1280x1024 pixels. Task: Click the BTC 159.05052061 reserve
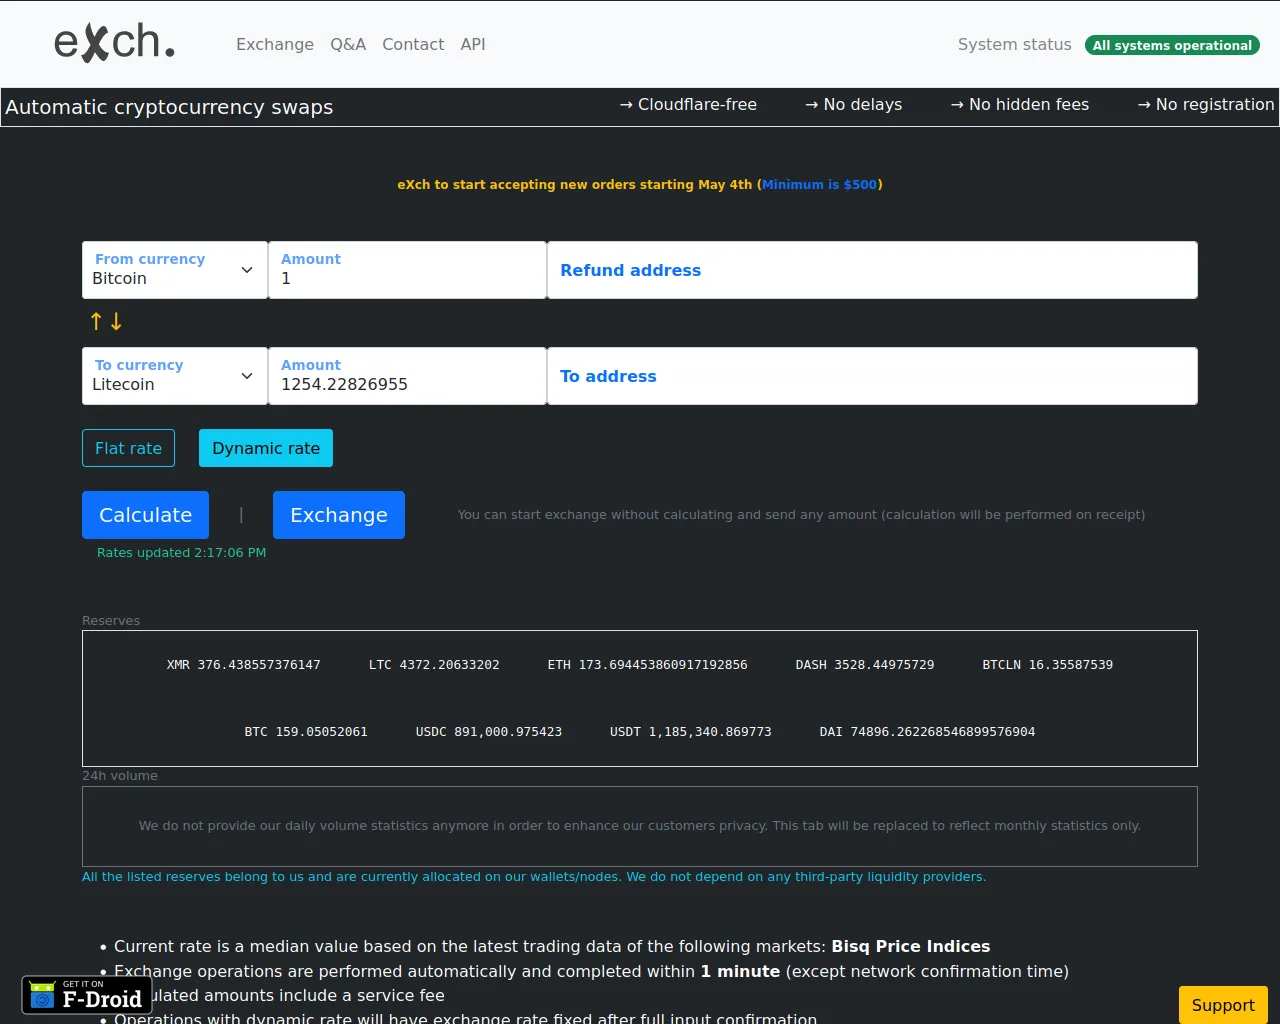(306, 731)
